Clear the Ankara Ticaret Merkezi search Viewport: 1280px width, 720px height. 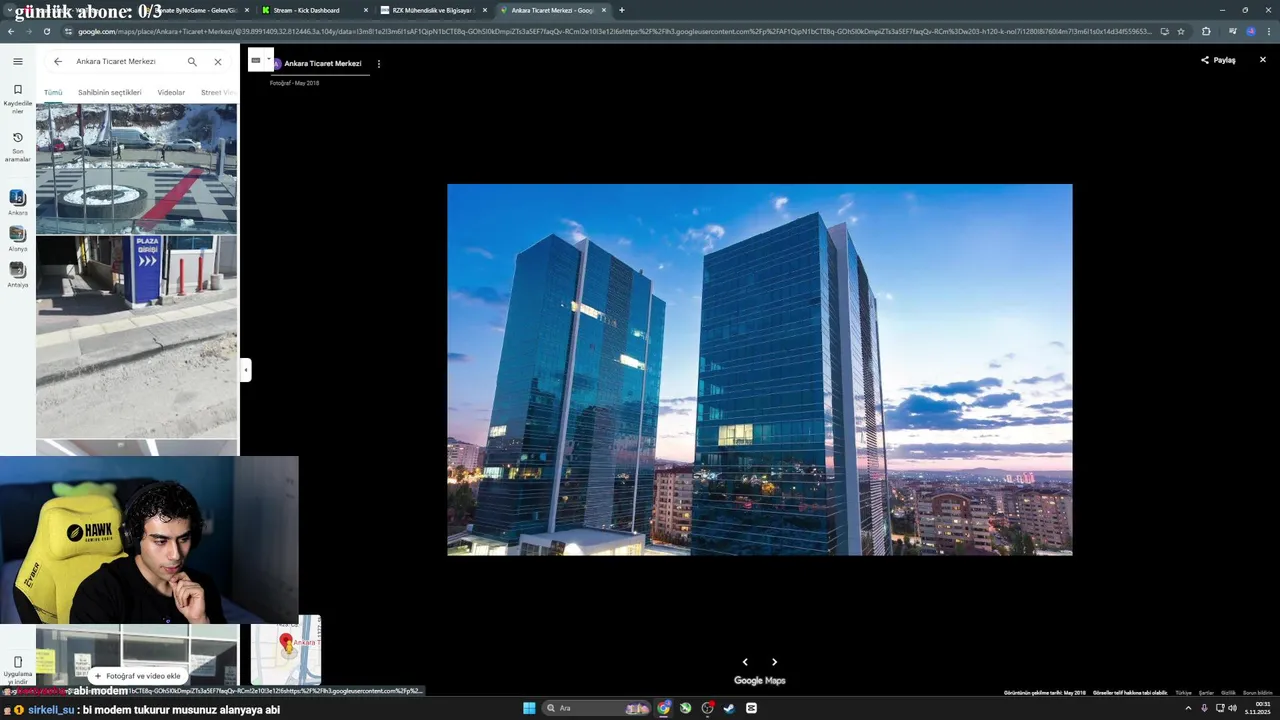pos(217,61)
